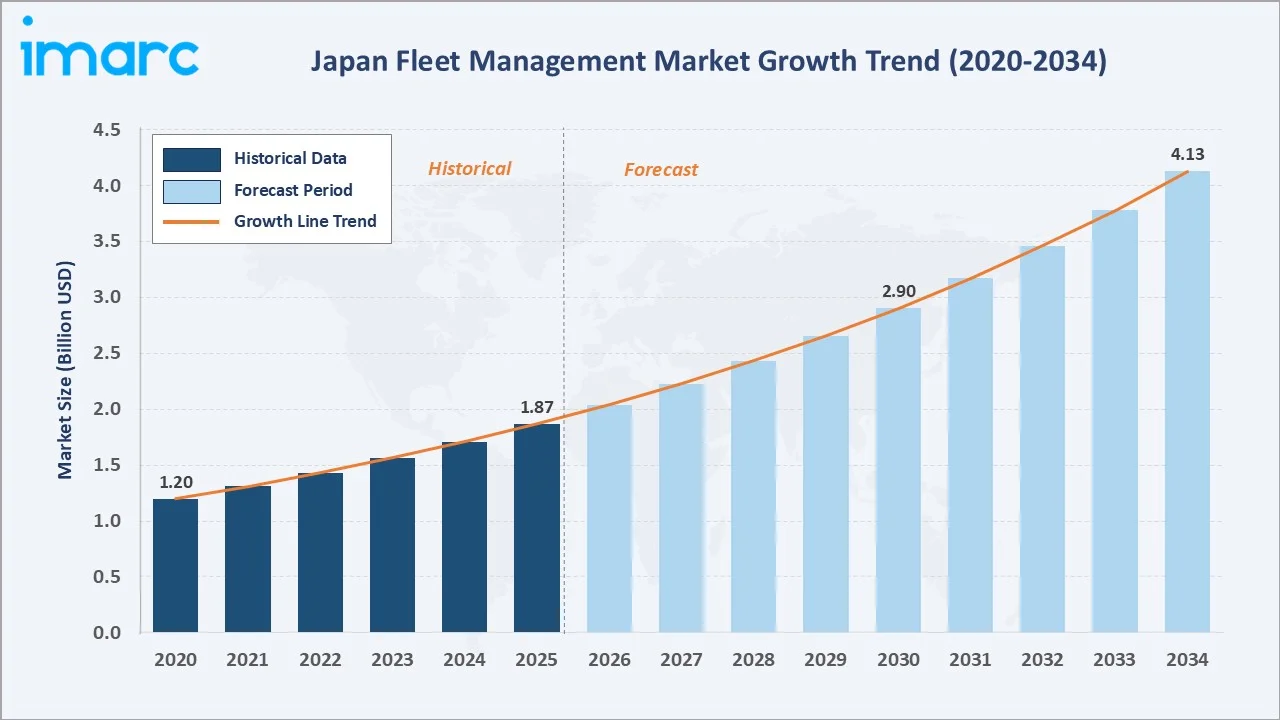Select the Forecast Period light blue legend swatch
The width and height of the screenshot is (1280, 720).
192,191
